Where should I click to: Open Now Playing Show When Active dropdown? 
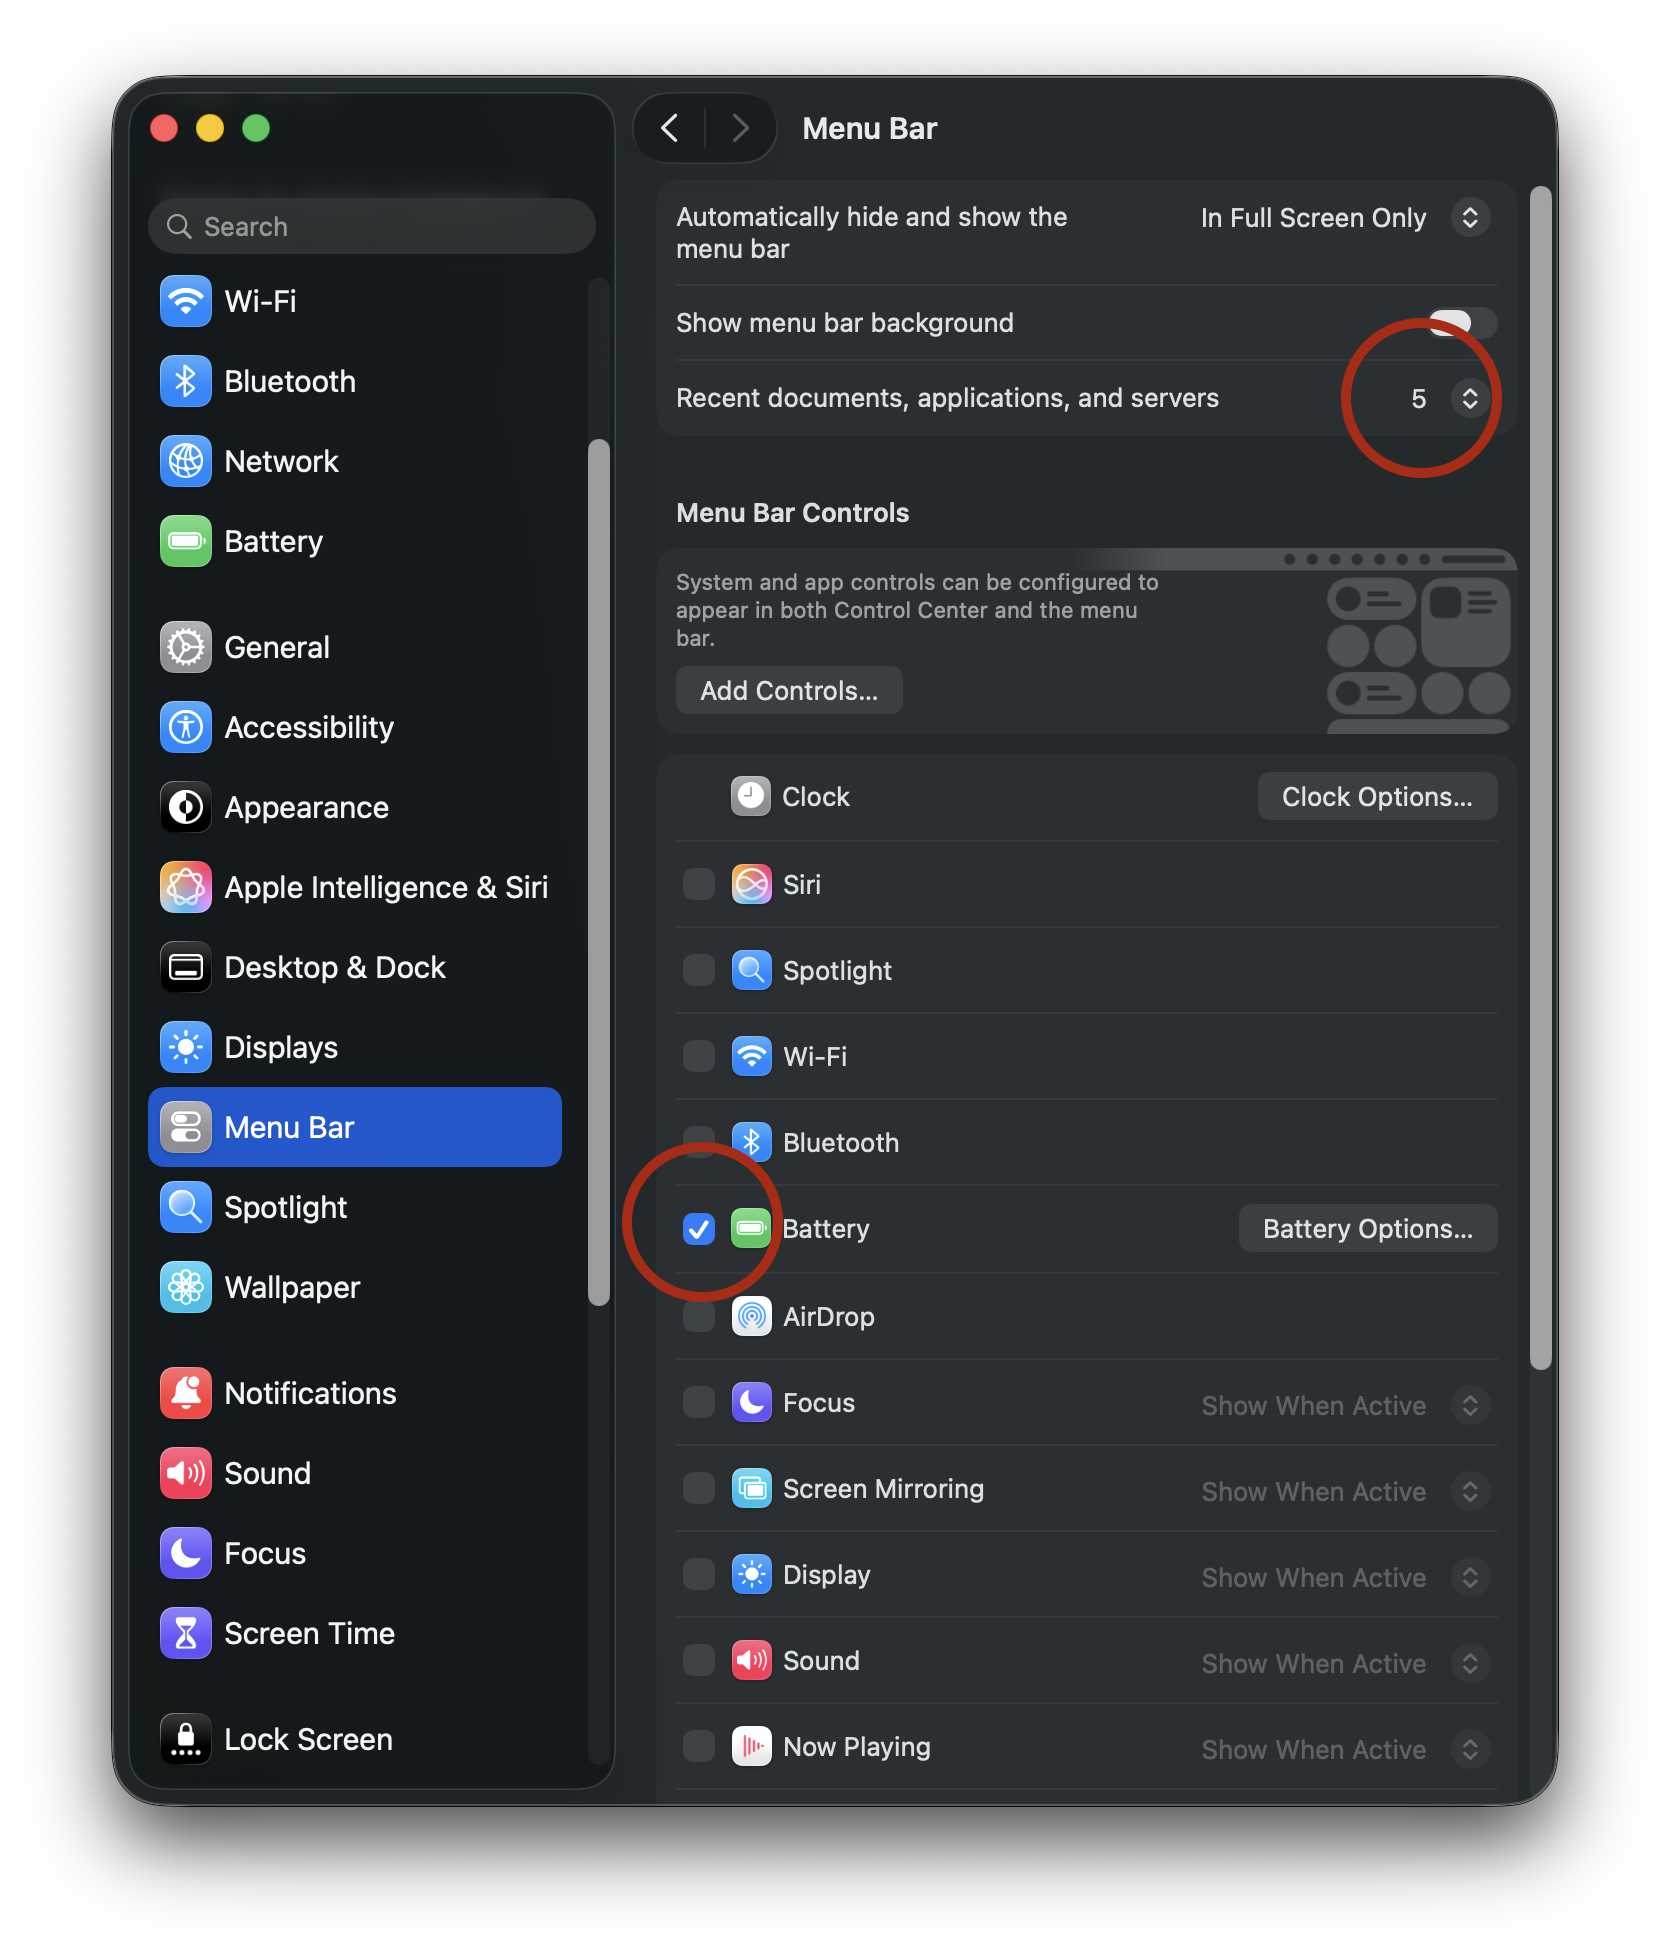tap(1345, 1750)
